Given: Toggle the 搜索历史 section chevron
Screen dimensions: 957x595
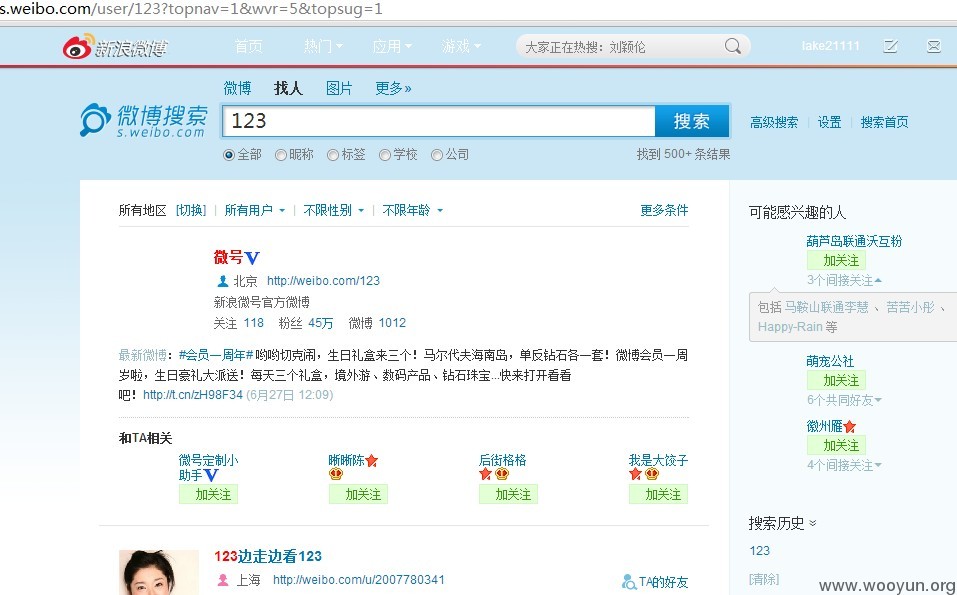Looking at the screenshot, I should [812, 524].
